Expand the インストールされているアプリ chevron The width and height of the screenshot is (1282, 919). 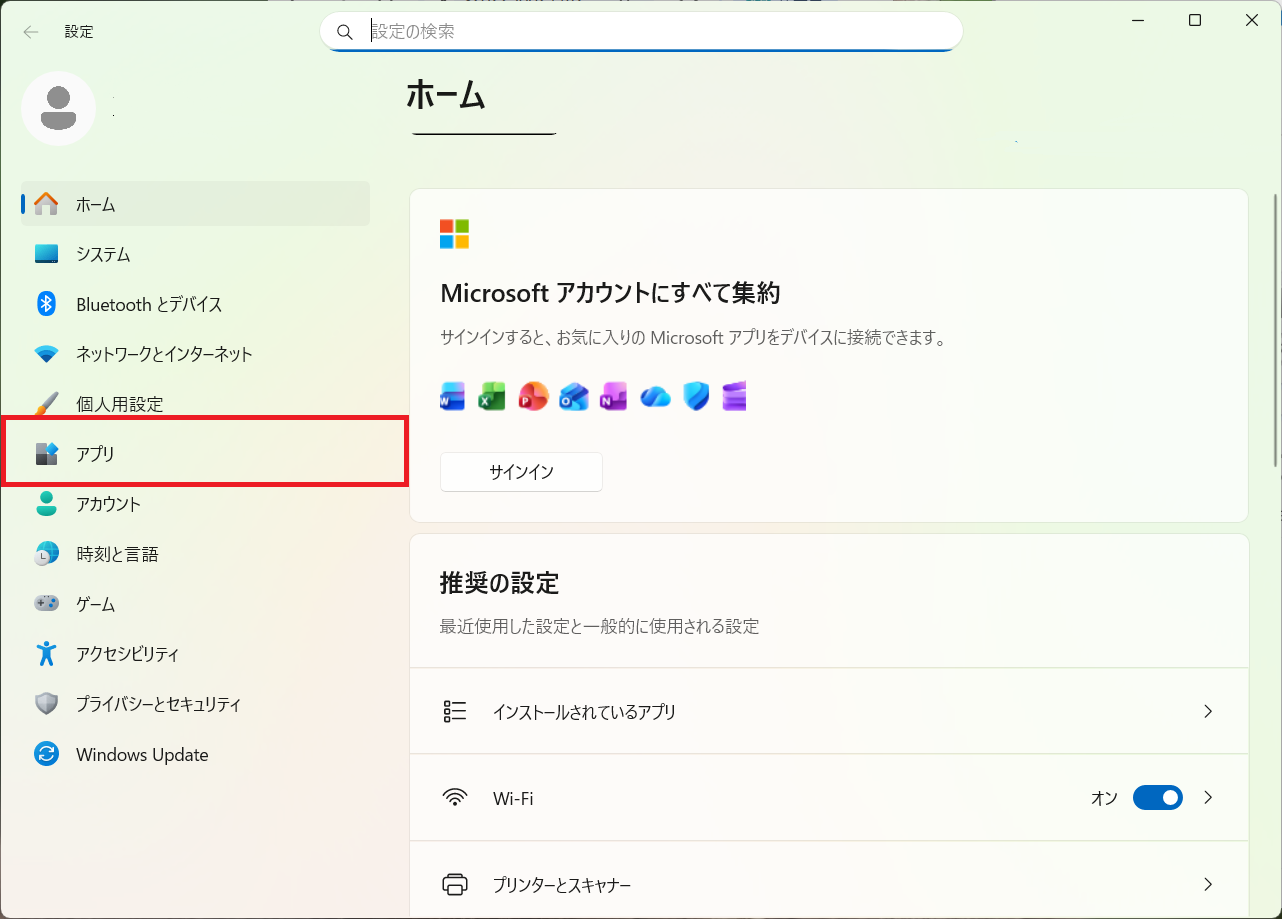[1208, 711]
